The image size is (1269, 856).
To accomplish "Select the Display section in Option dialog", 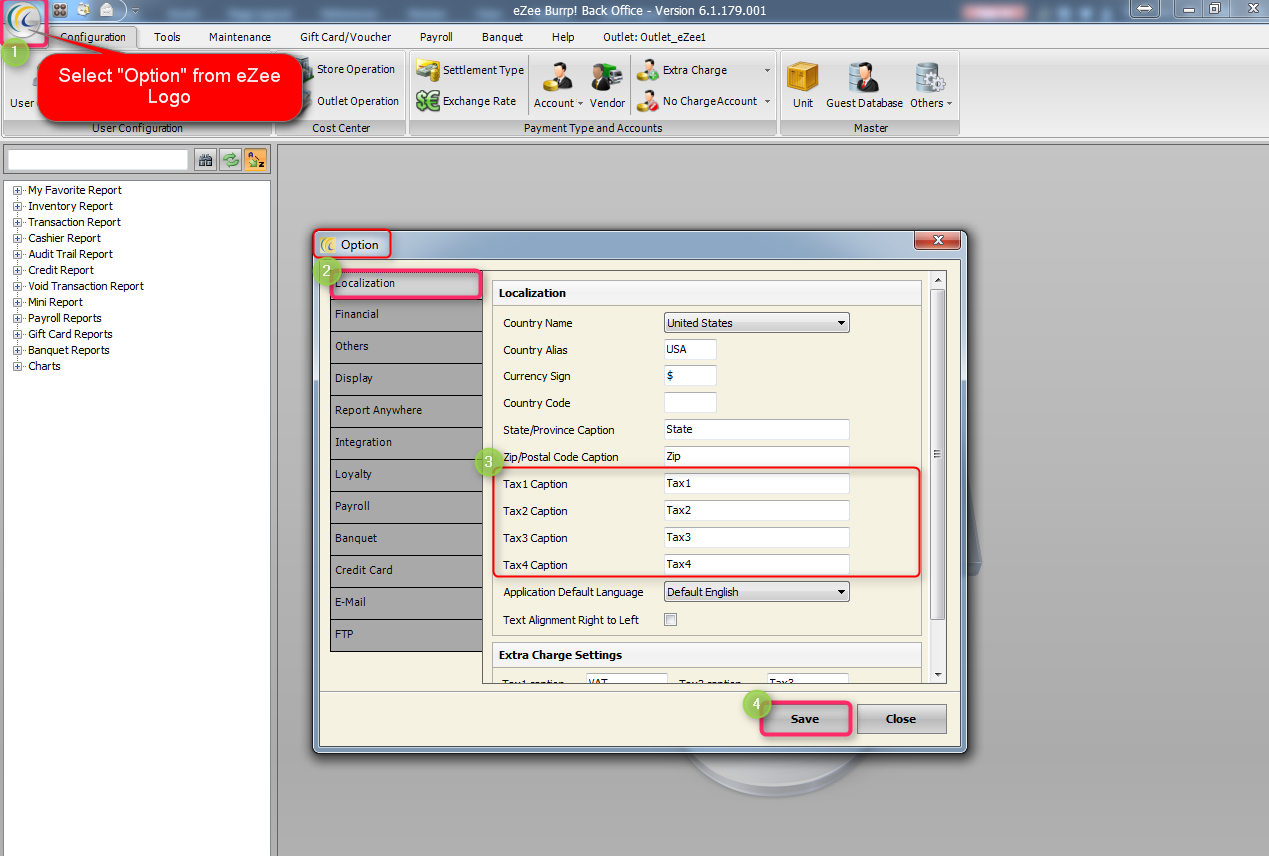I will click(406, 378).
